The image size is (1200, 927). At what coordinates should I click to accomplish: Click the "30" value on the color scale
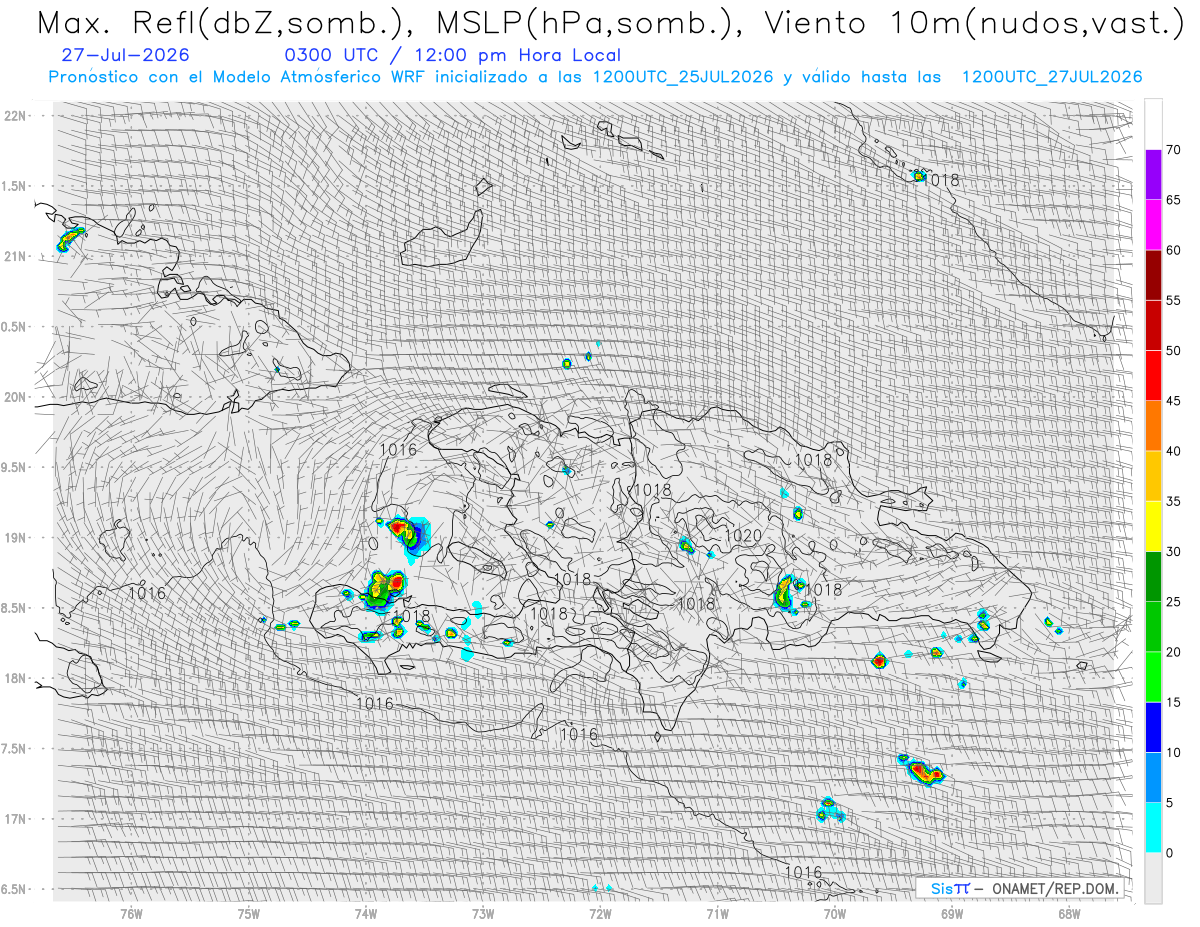(x=1173, y=551)
